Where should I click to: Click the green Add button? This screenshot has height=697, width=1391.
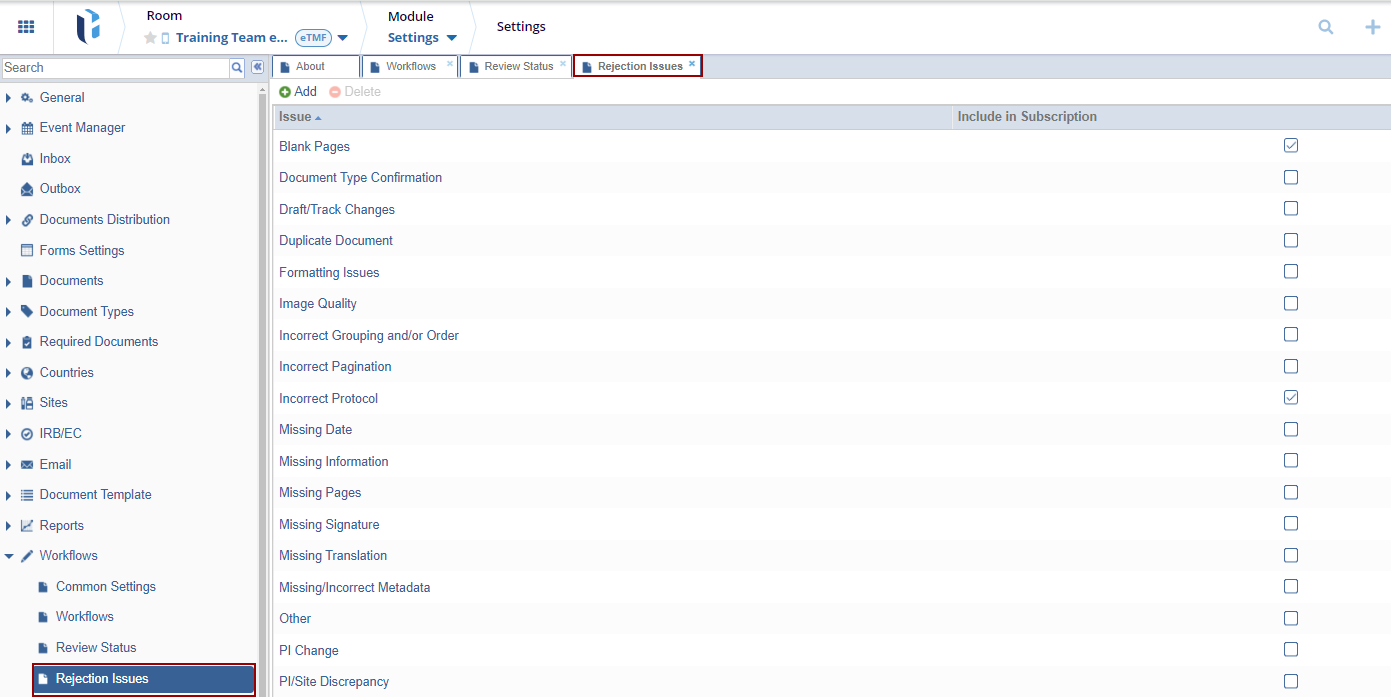point(298,91)
